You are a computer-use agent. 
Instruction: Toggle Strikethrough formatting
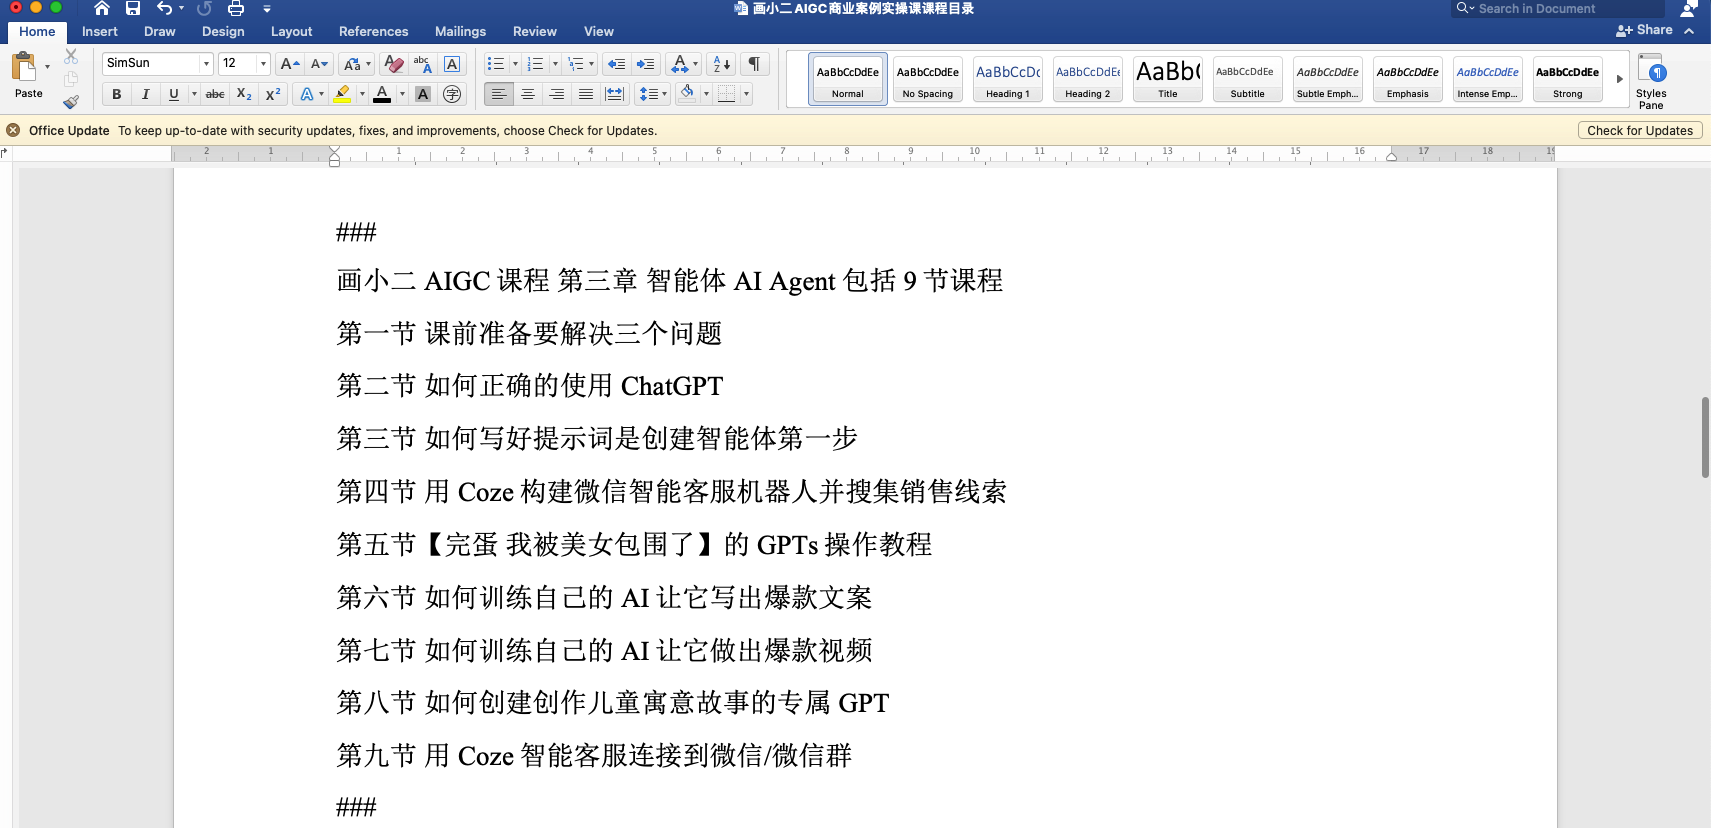click(215, 94)
